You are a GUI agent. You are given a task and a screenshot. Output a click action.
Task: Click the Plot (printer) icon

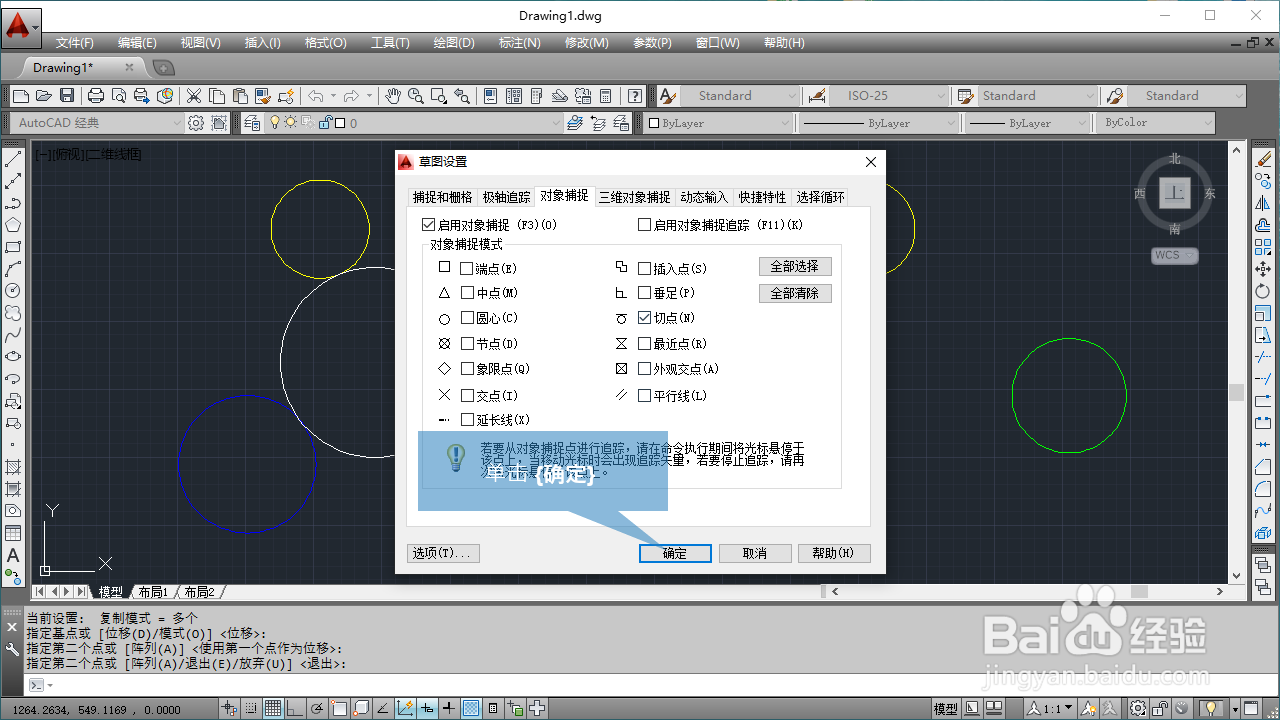(x=96, y=96)
